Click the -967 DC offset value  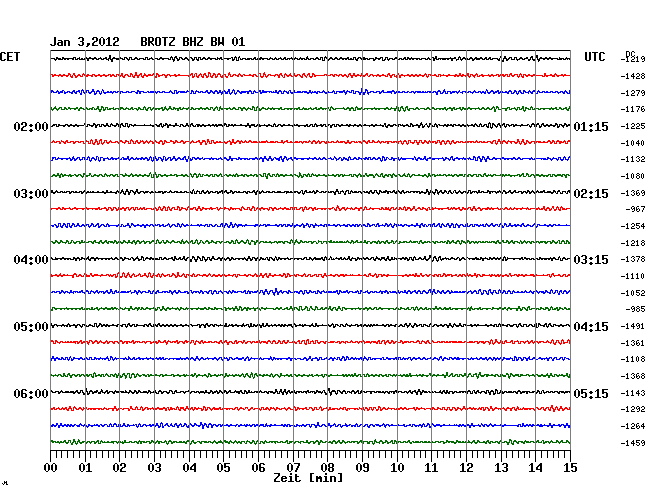pos(634,209)
